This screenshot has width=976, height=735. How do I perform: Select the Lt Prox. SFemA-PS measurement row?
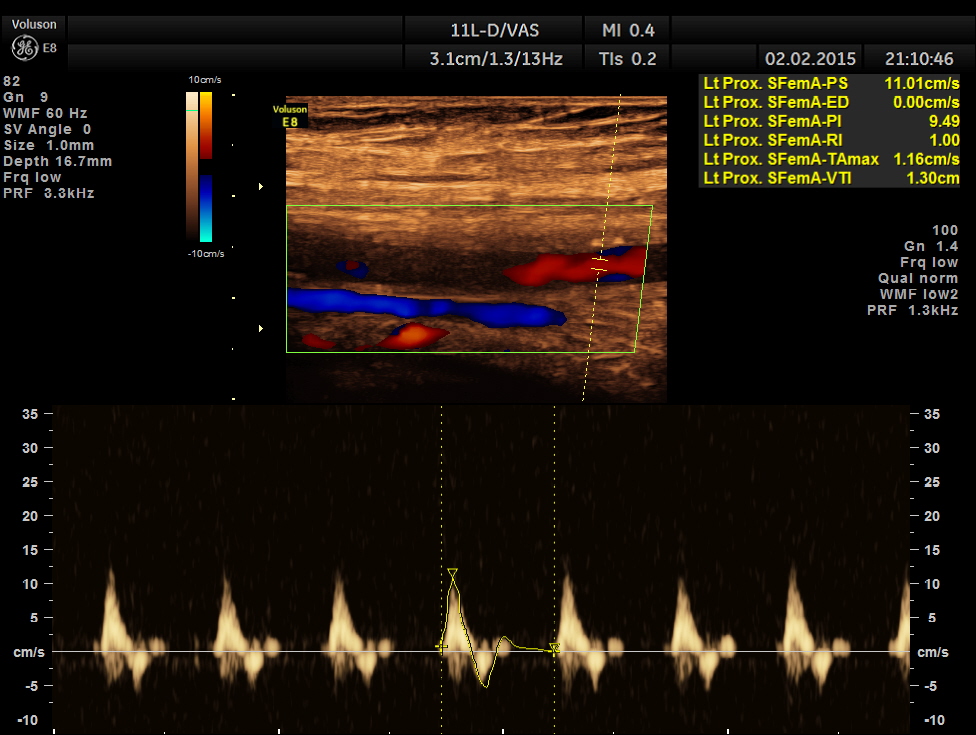(x=831, y=83)
